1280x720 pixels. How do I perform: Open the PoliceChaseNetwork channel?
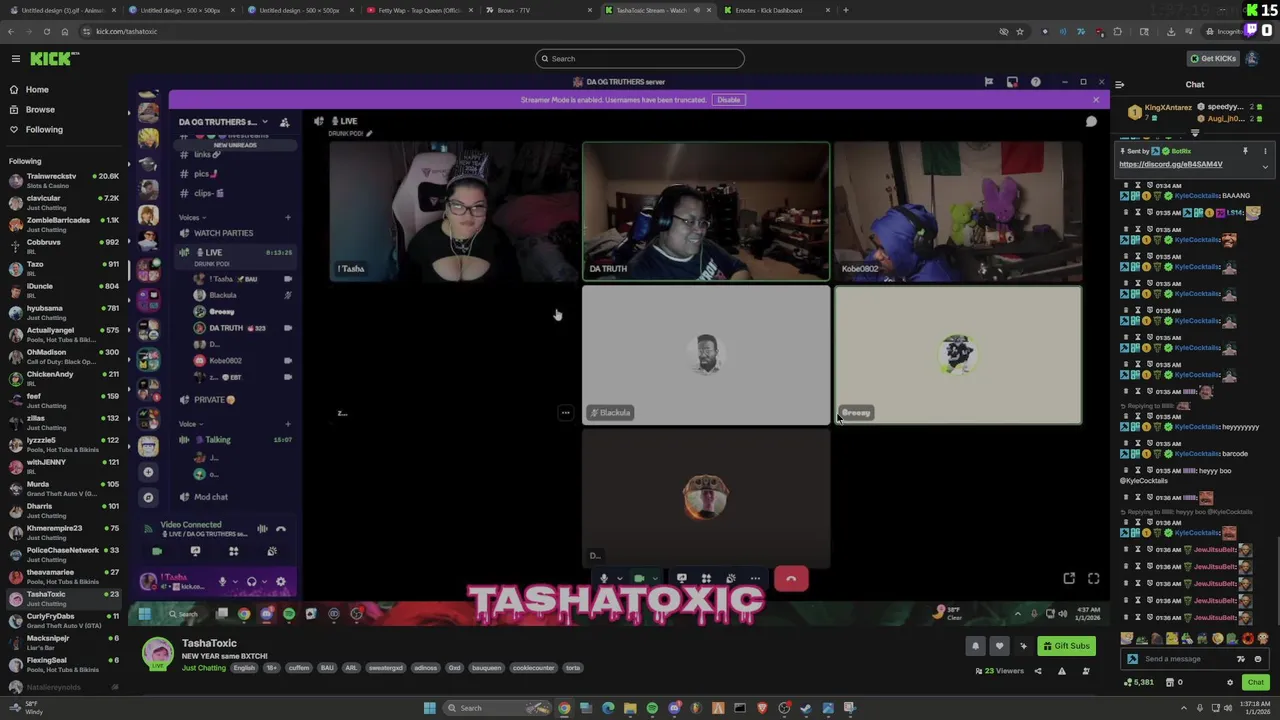[64, 555]
